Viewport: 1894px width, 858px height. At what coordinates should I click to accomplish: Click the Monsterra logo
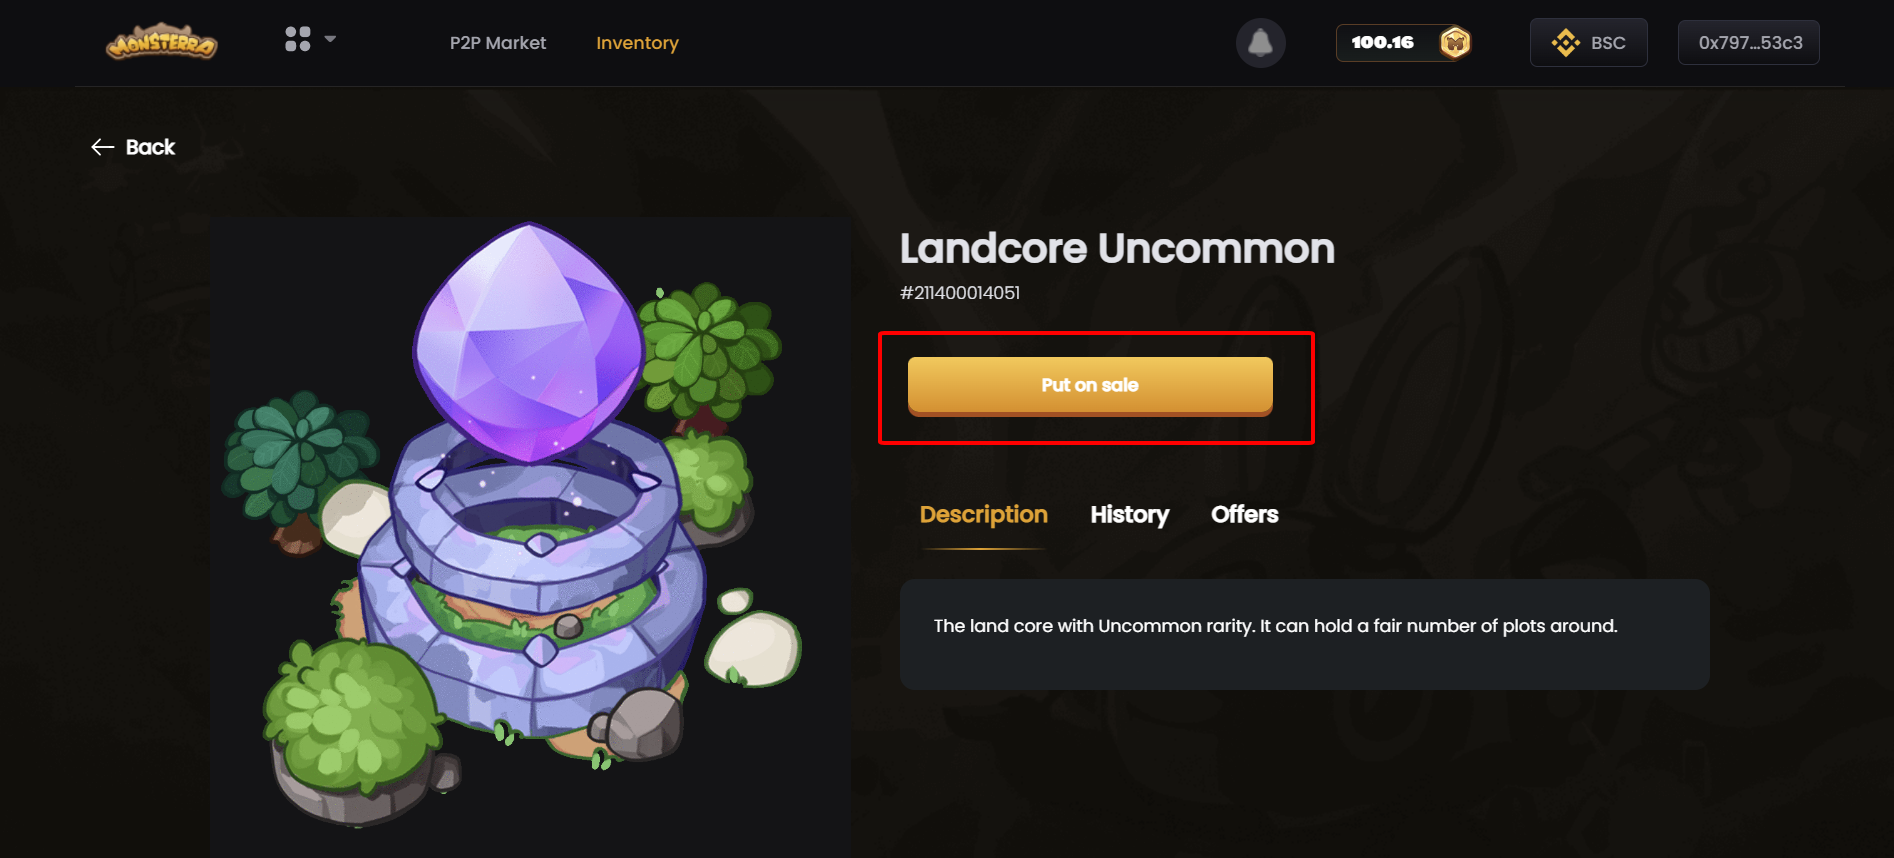pyautogui.click(x=162, y=42)
